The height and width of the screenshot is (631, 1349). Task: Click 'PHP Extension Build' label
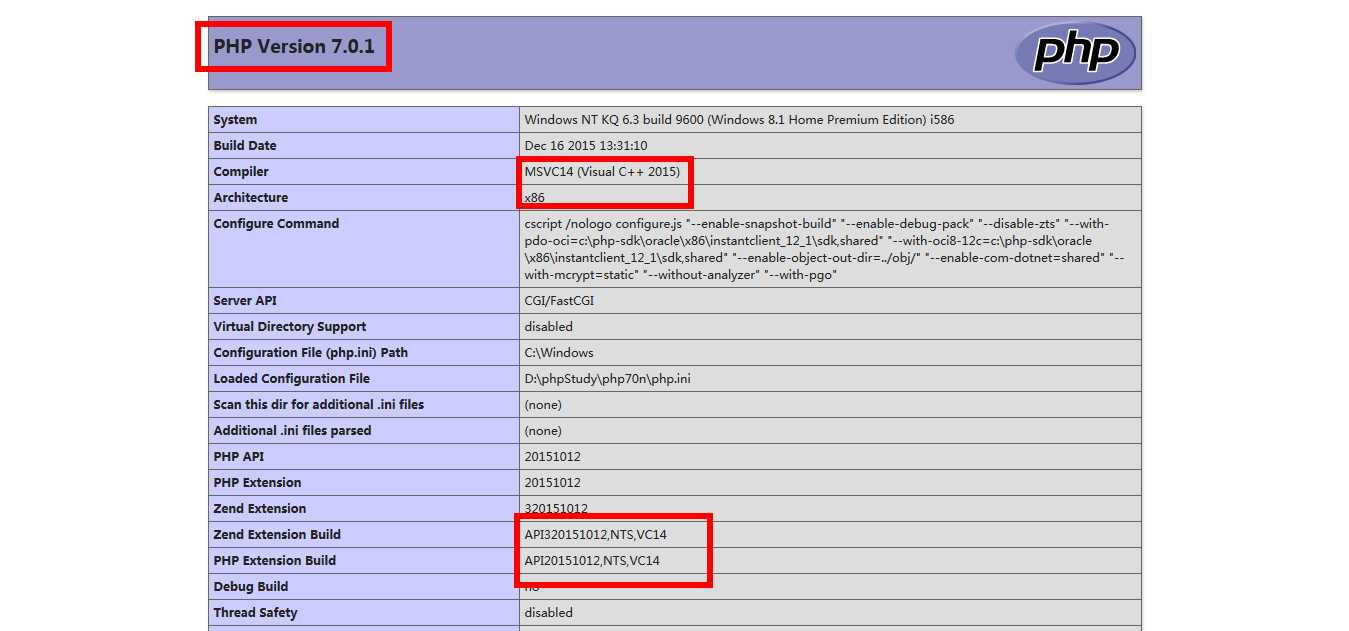pos(274,561)
